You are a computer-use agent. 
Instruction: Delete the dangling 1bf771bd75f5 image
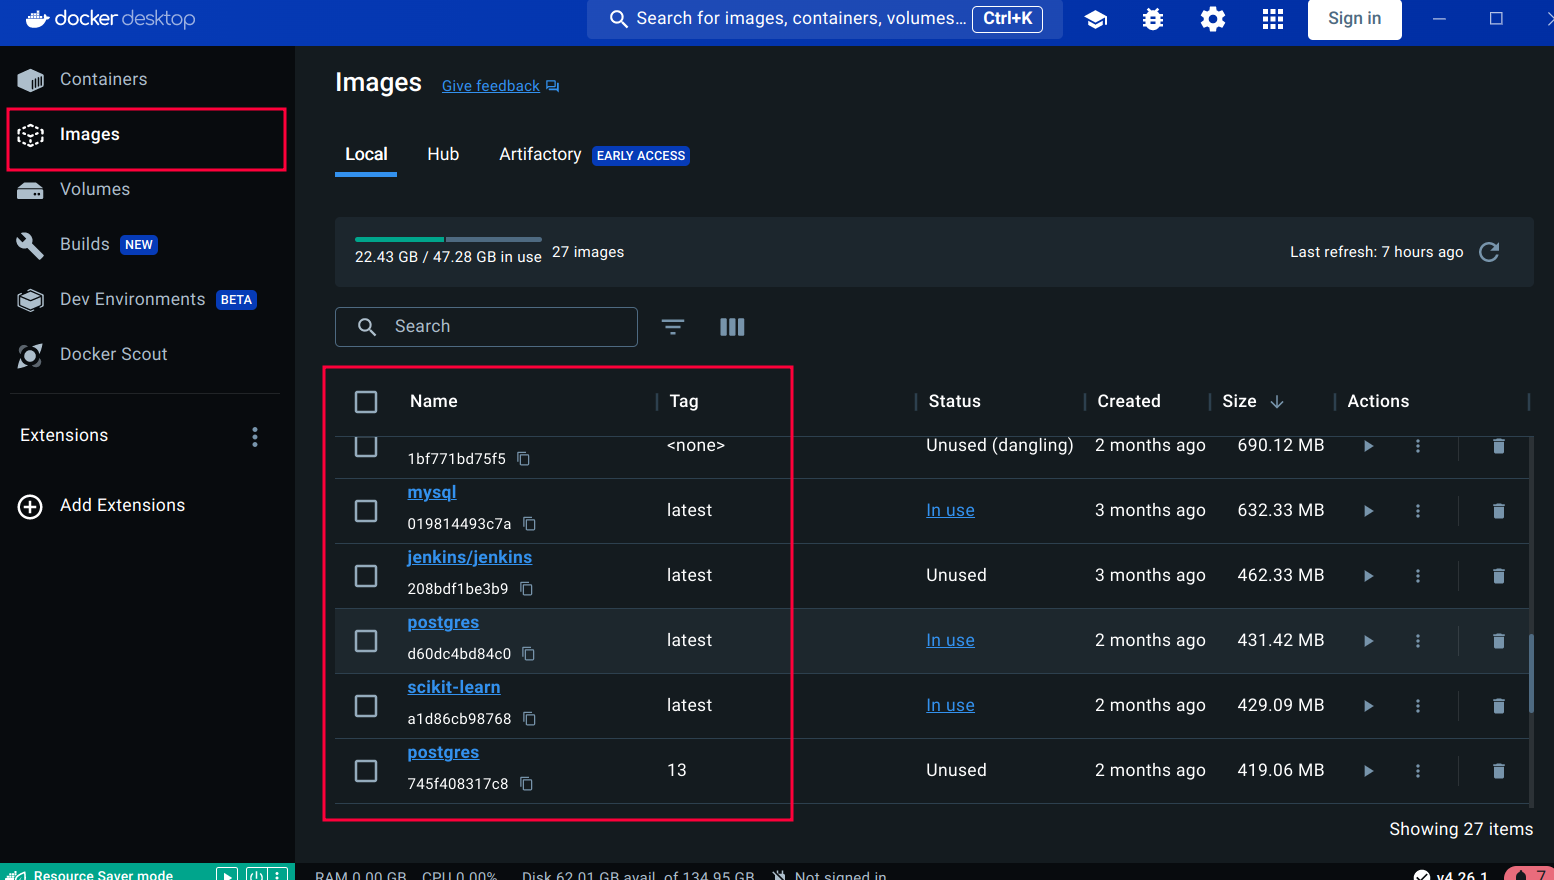[1498, 446]
